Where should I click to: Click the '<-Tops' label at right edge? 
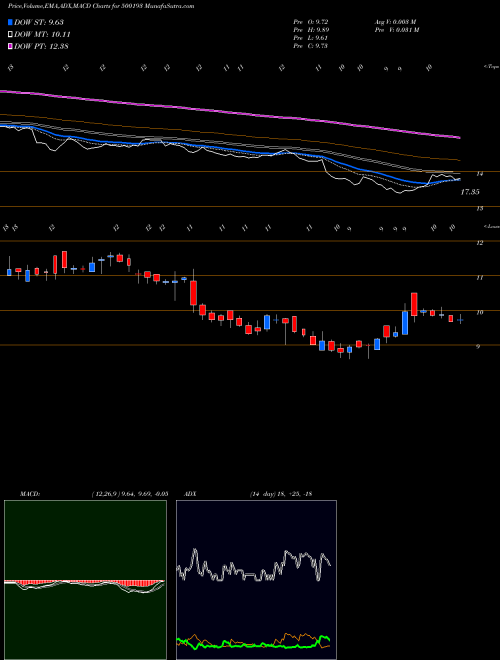491,67
